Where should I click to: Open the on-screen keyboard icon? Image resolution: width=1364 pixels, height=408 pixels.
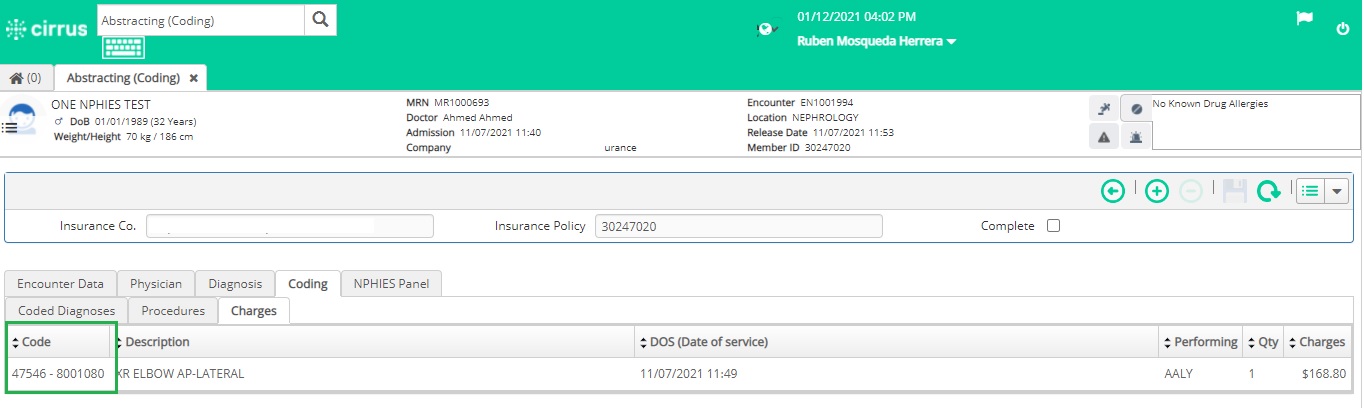[x=123, y=47]
